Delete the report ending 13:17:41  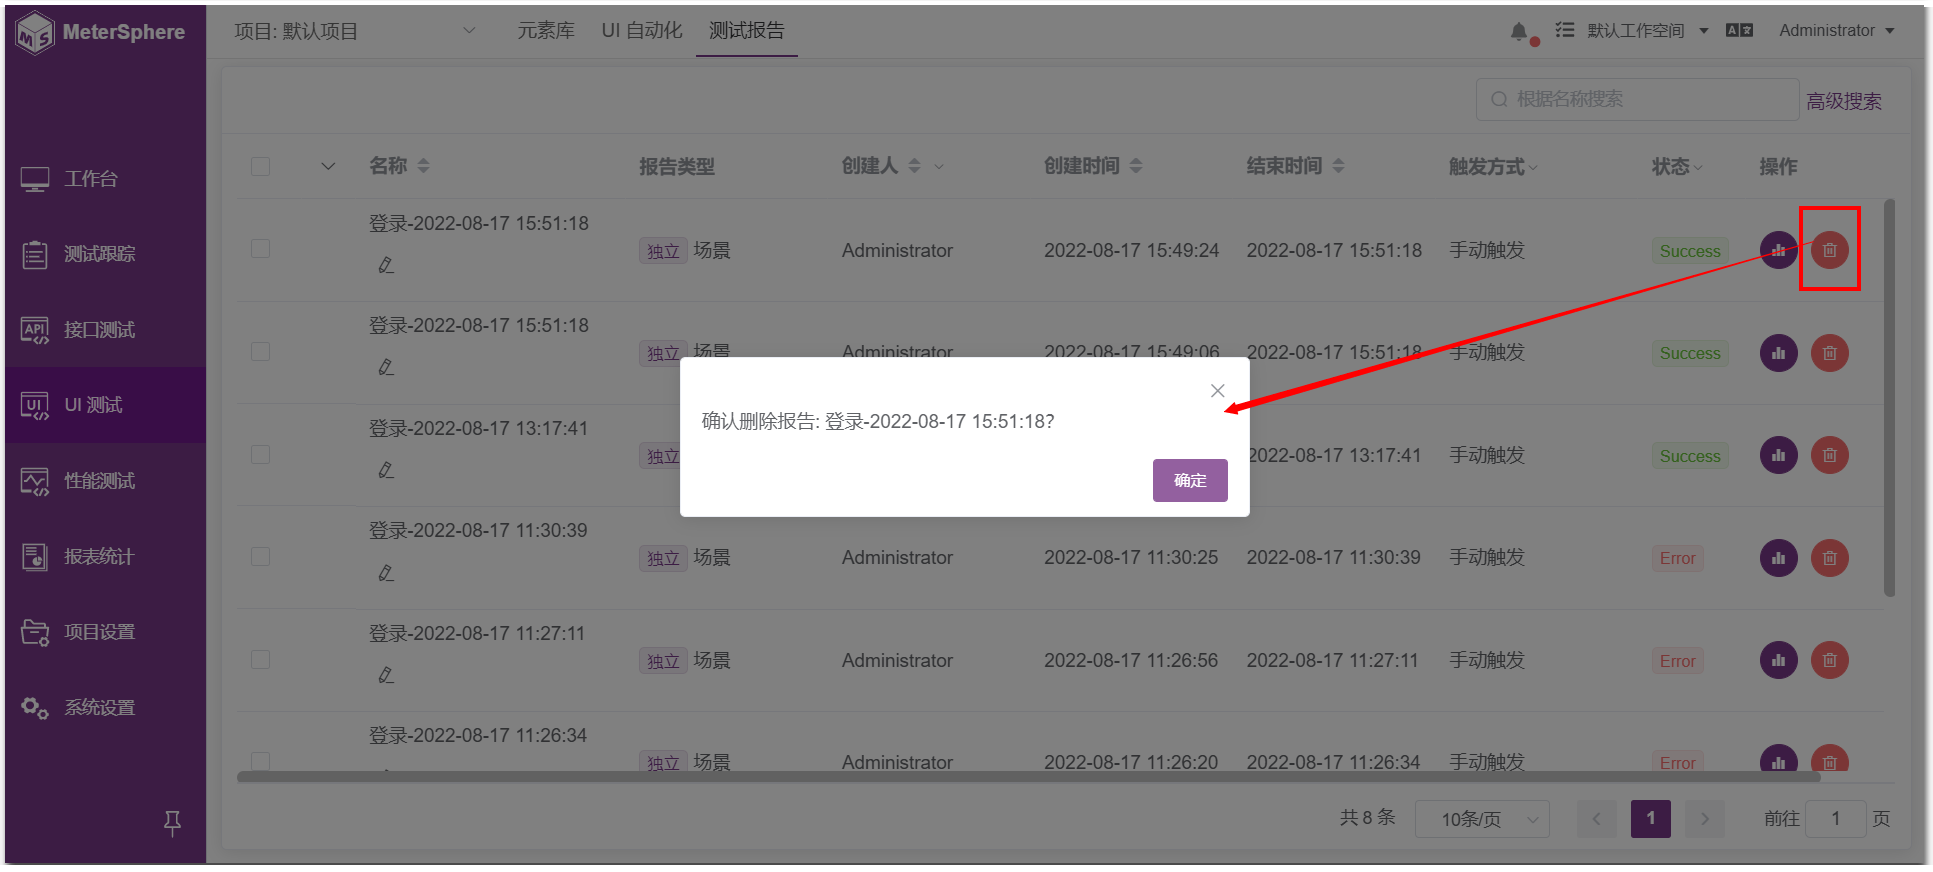click(1829, 455)
